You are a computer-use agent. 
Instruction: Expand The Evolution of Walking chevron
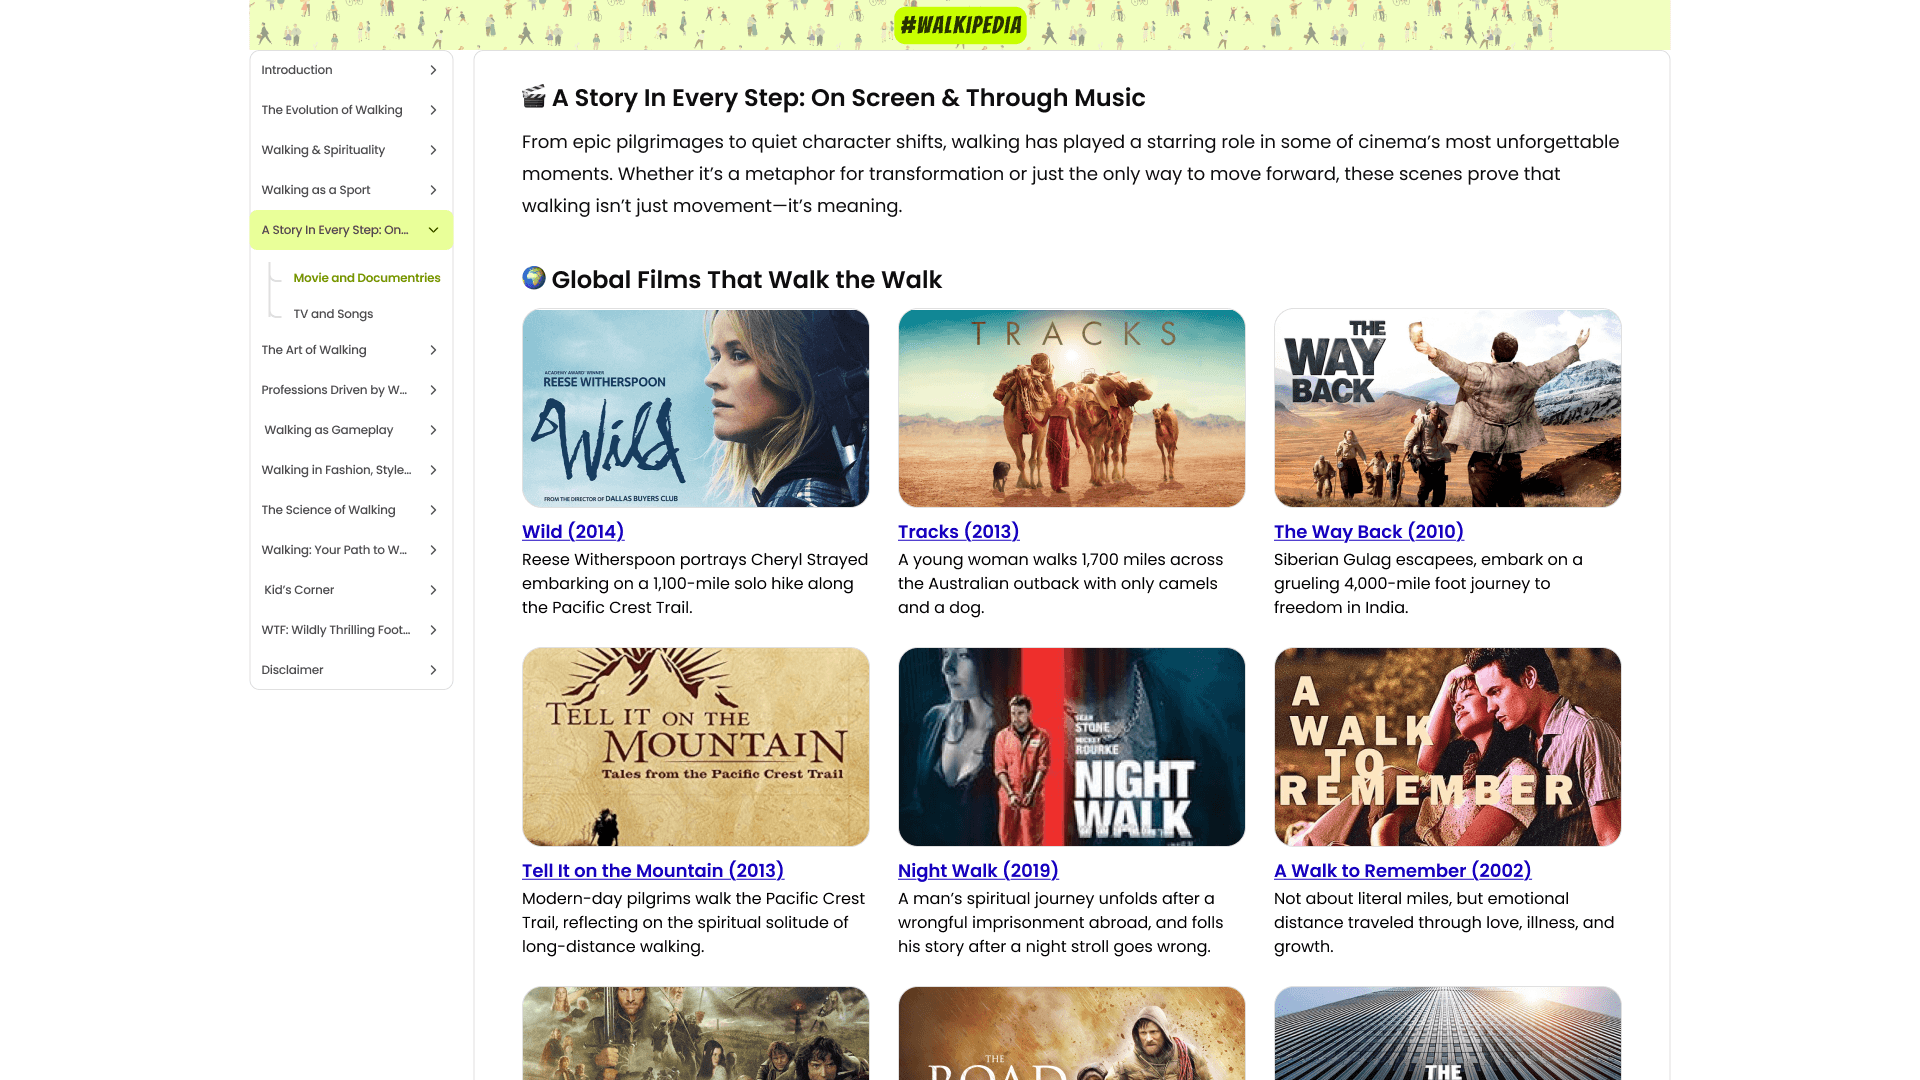click(x=433, y=110)
